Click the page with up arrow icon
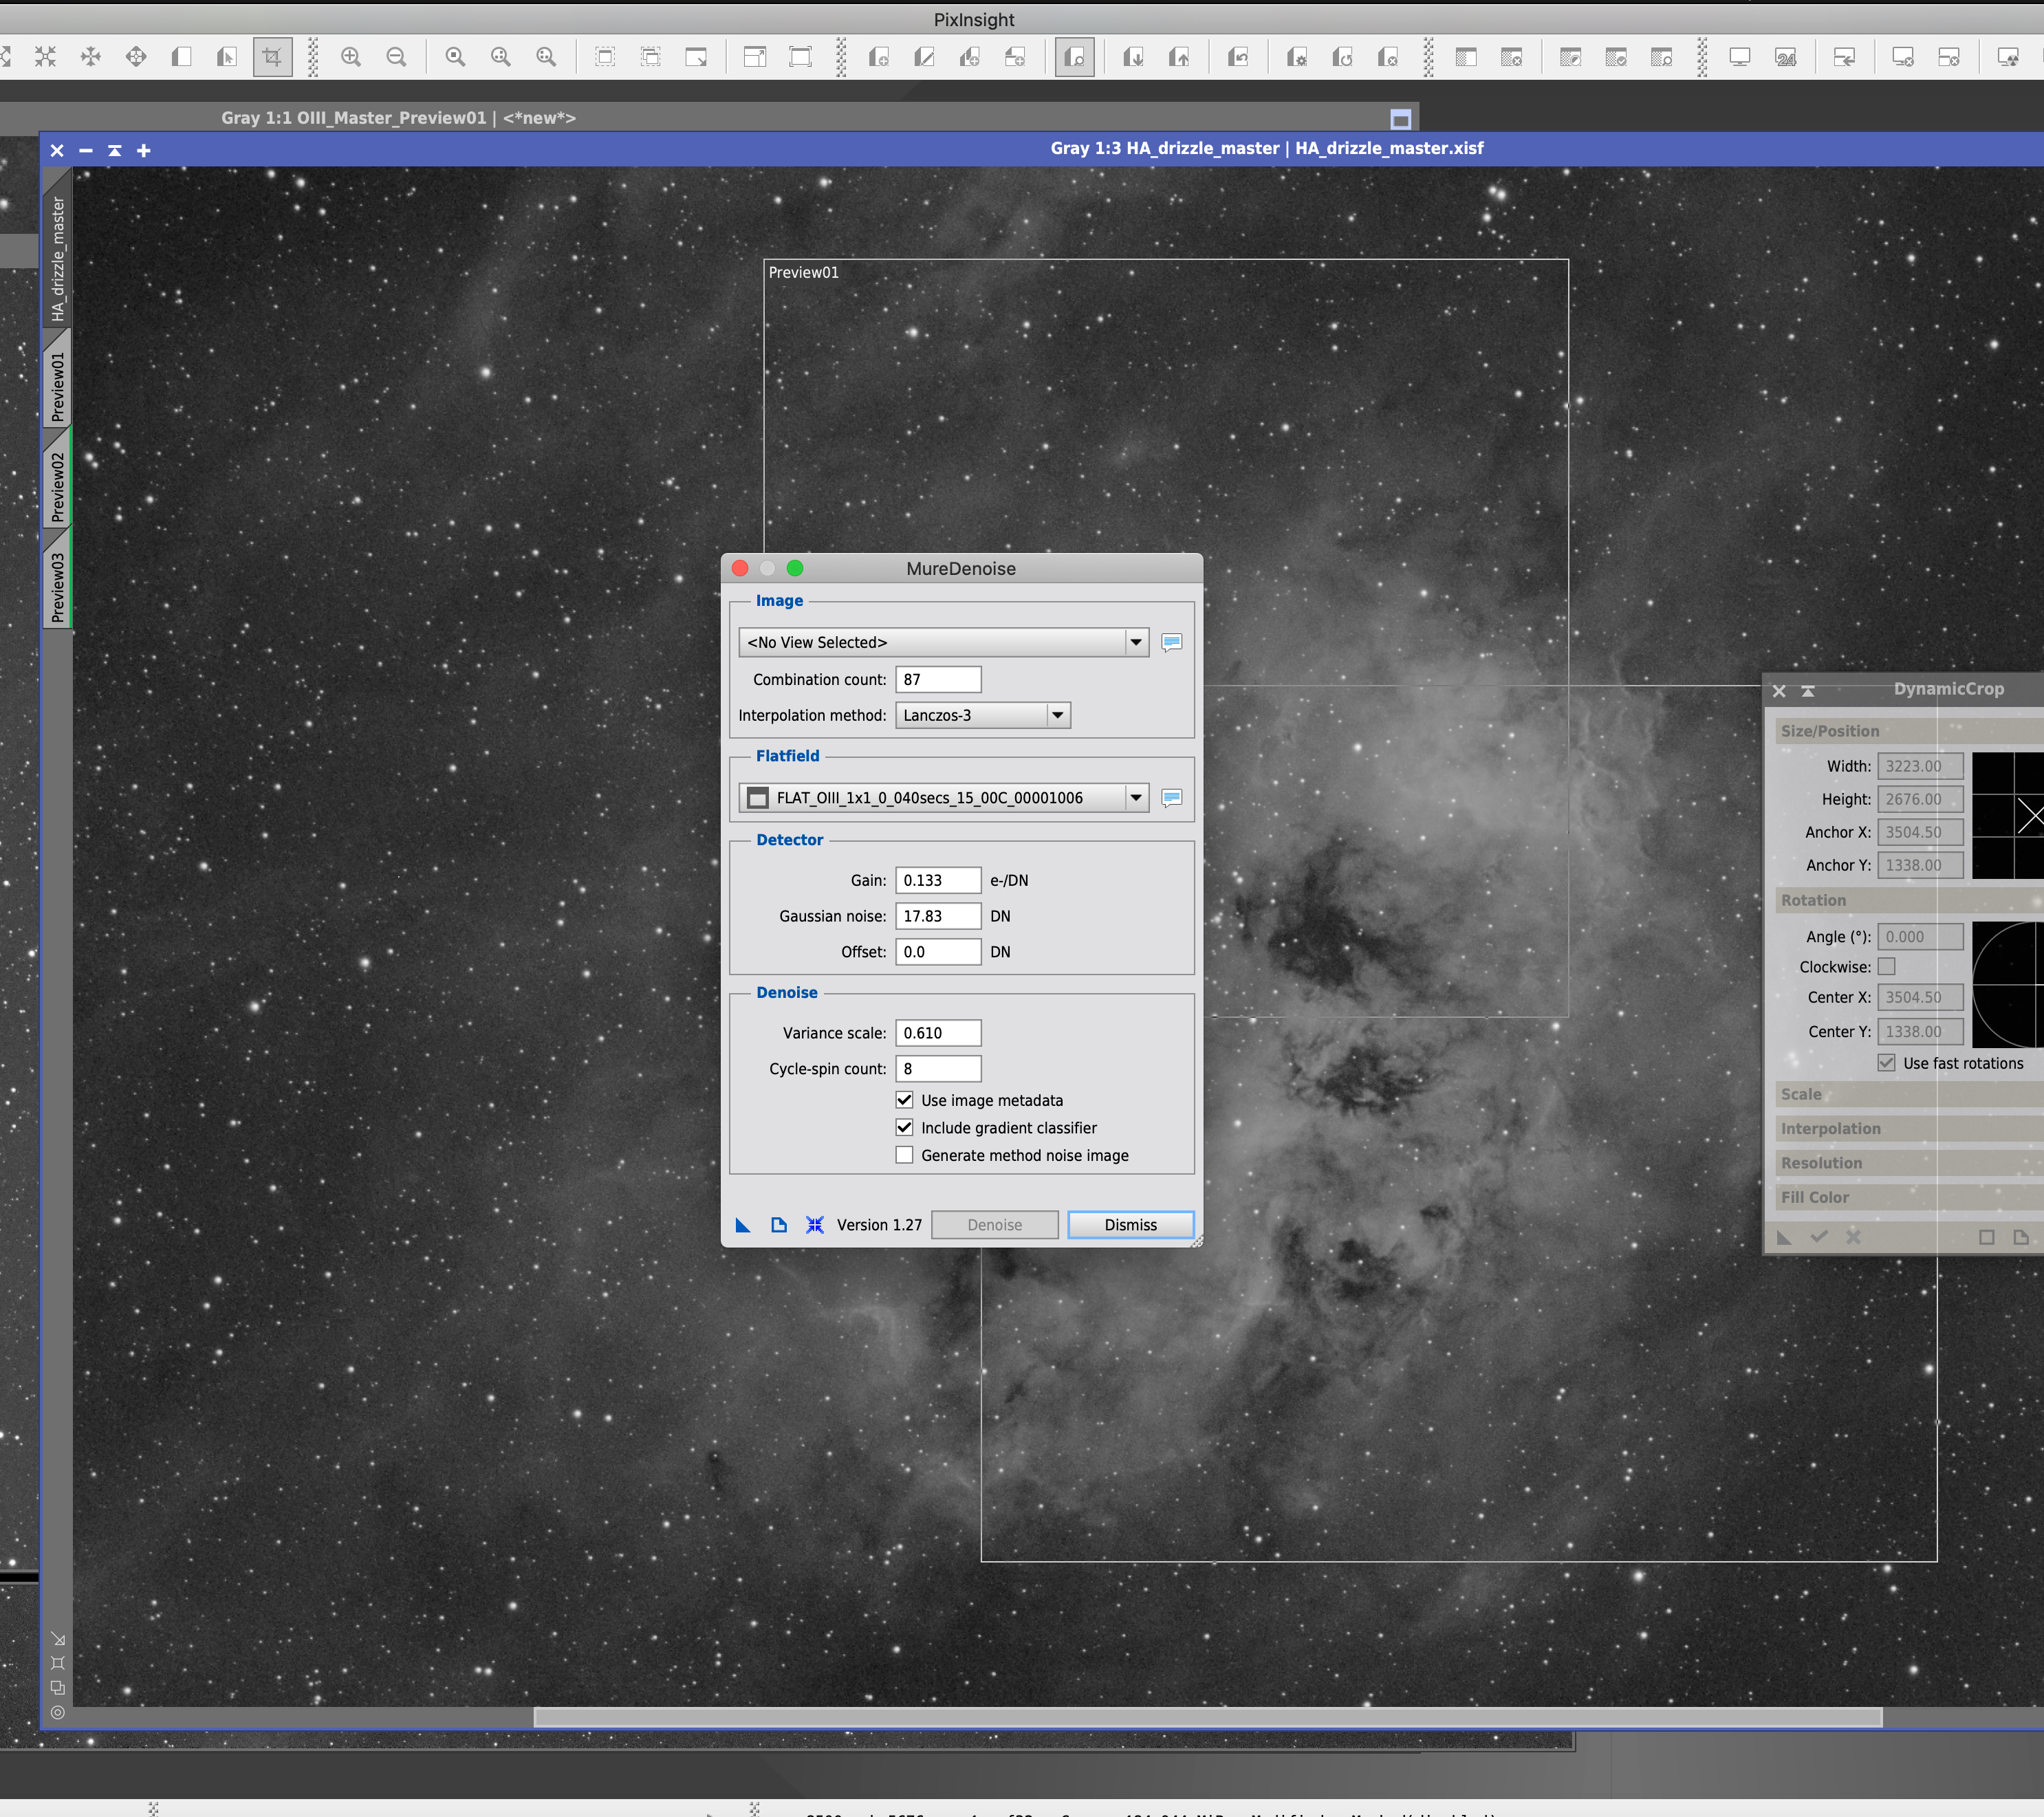2044x1817 pixels. (x=1179, y=57)
